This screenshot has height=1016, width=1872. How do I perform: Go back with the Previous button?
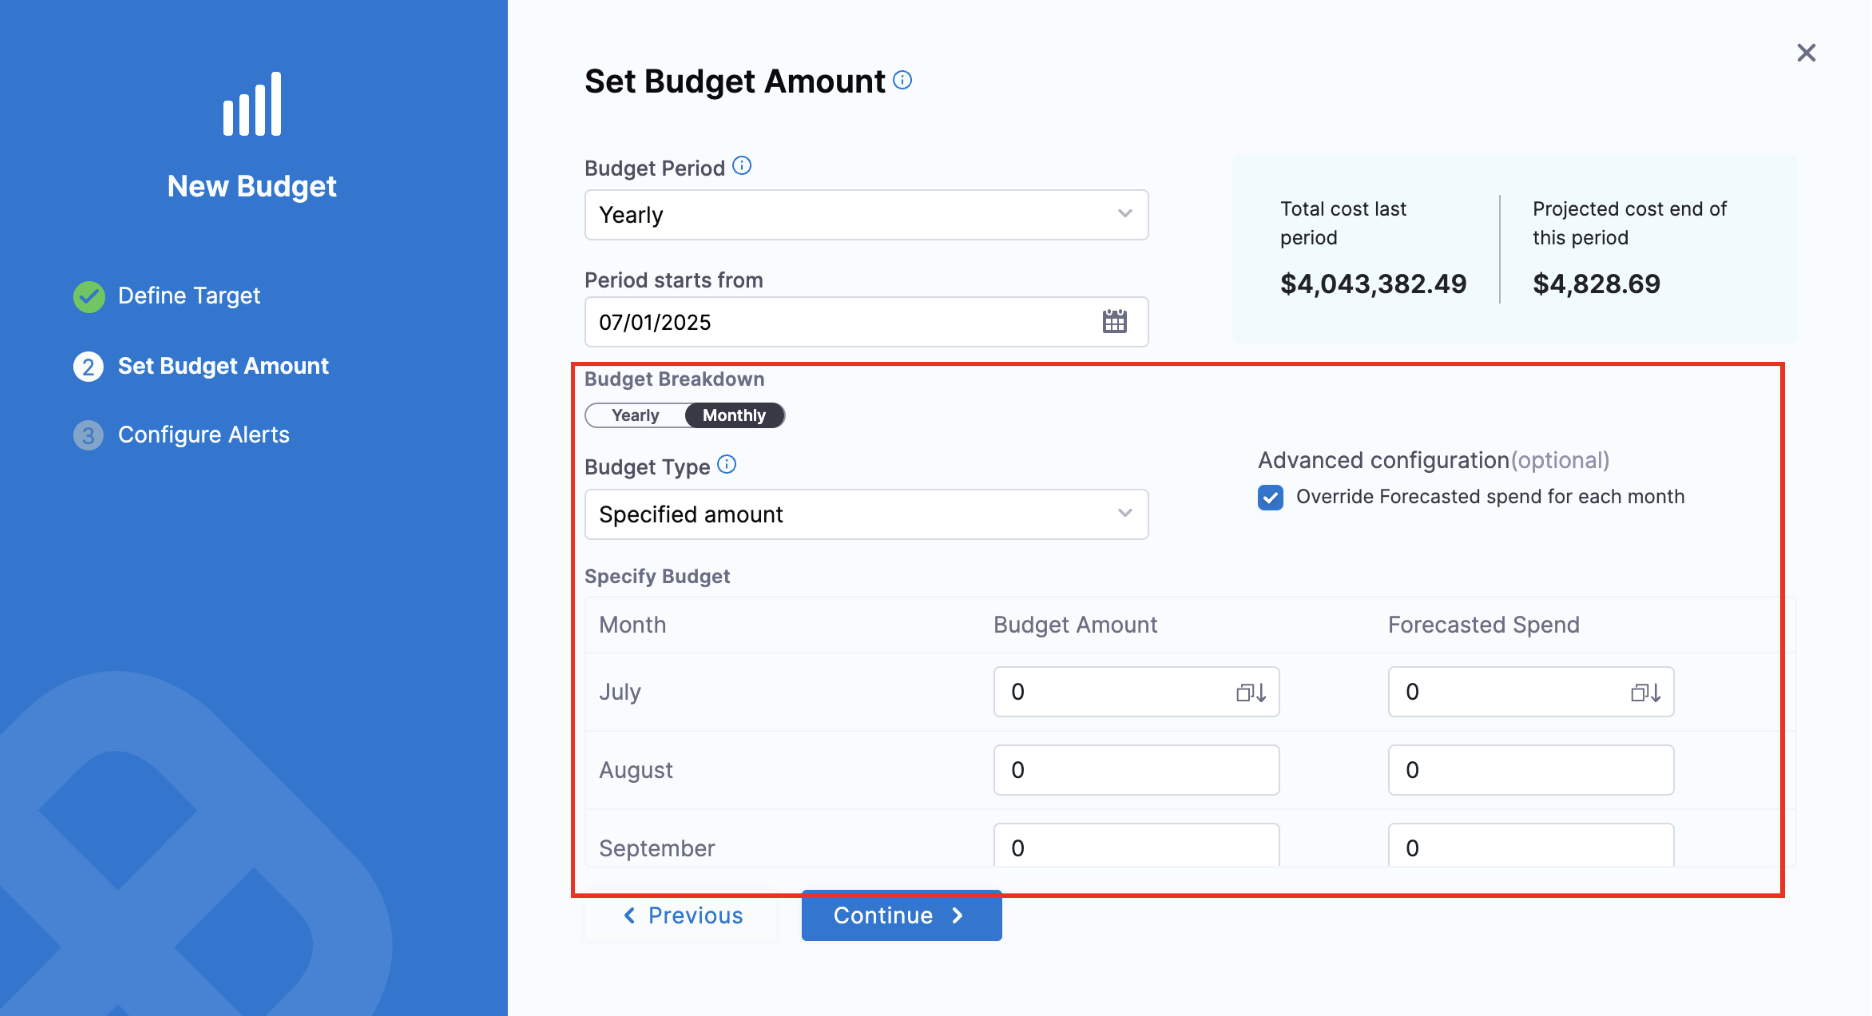click(683, 915)
